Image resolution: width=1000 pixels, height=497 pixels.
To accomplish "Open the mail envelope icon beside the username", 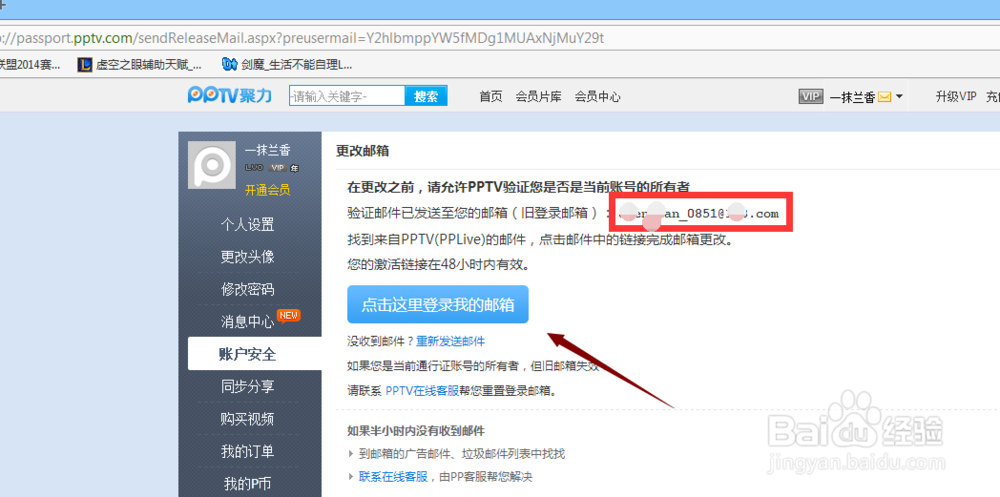I will click(884, 97).
